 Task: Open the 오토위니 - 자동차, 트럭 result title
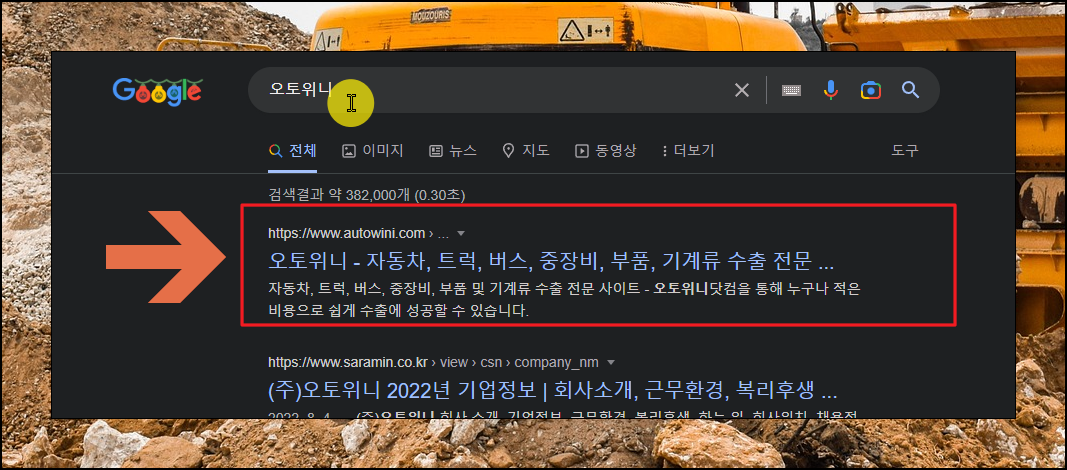[551, 262]
